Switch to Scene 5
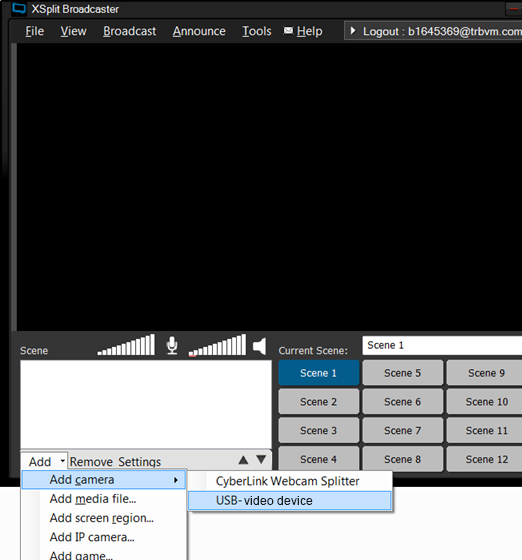Image resolution: width=522 pixels, height=560 pixels. [403, 373]
